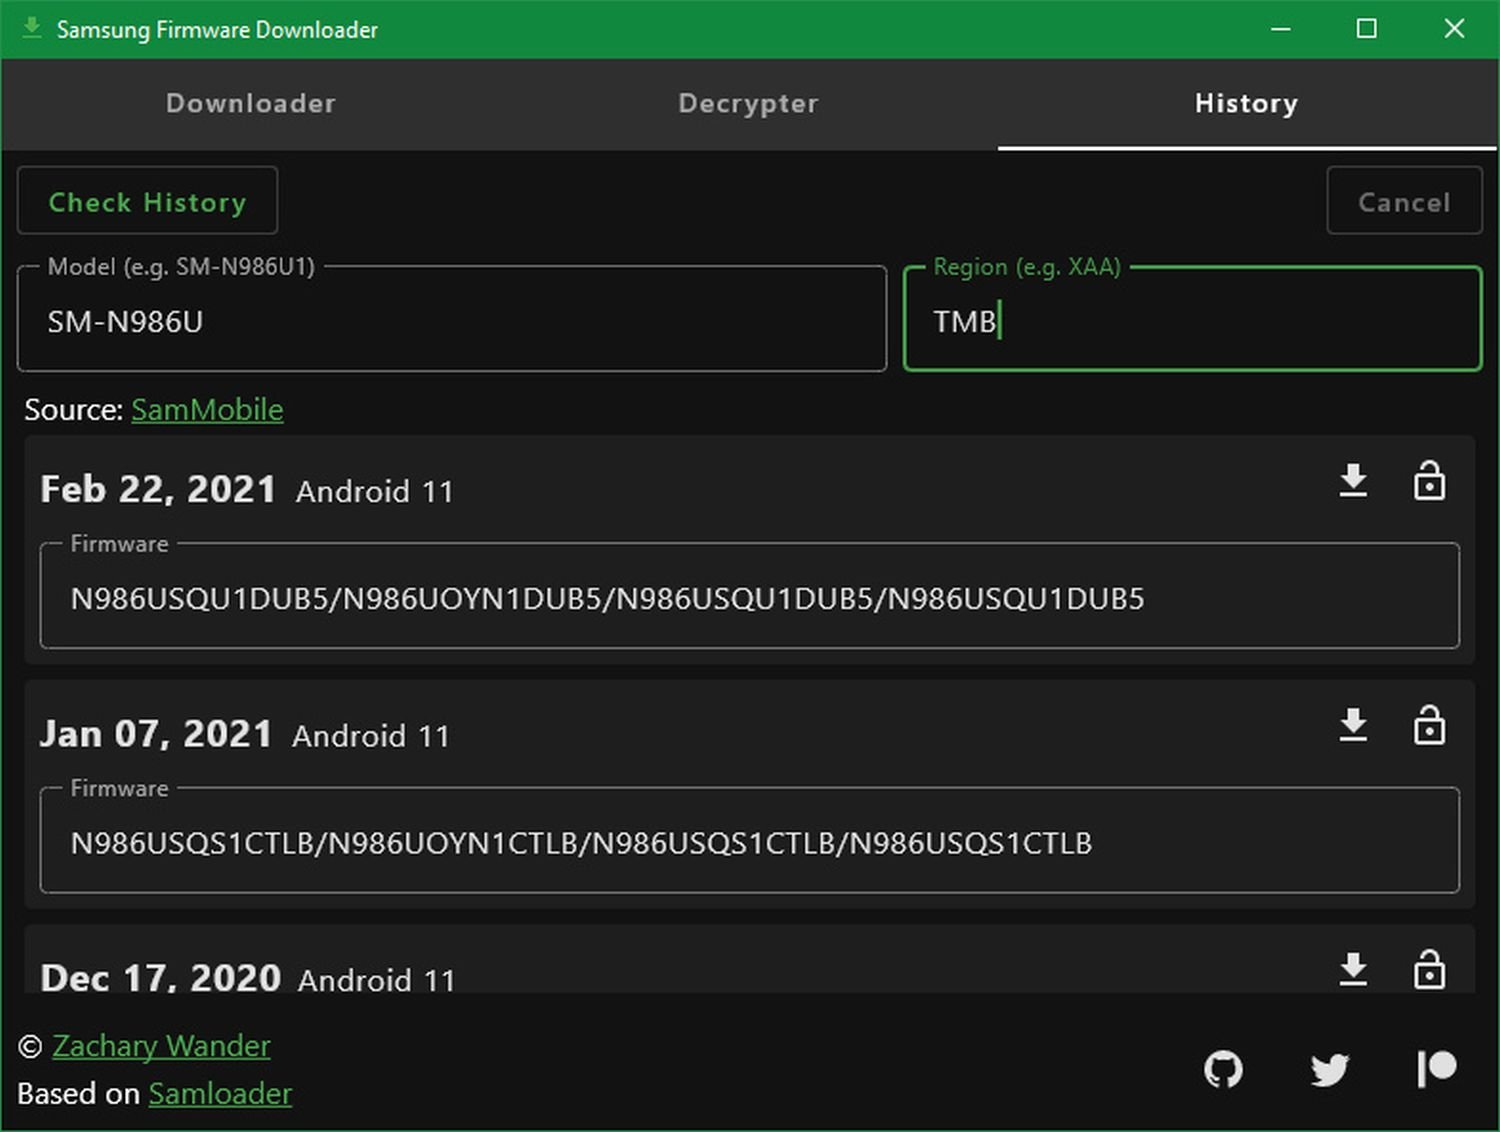Select the History tab
This screenshot has width=1500, height=1132.
click(1246, 104)
